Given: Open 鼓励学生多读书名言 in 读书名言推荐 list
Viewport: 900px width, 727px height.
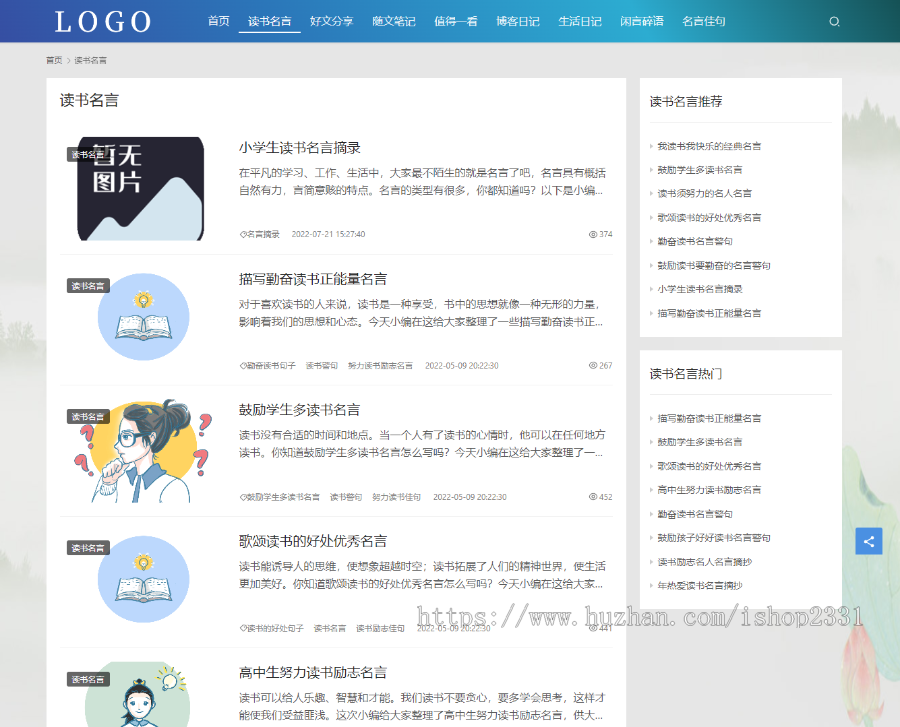Looking at the screenshot, I should click(700, 170).
